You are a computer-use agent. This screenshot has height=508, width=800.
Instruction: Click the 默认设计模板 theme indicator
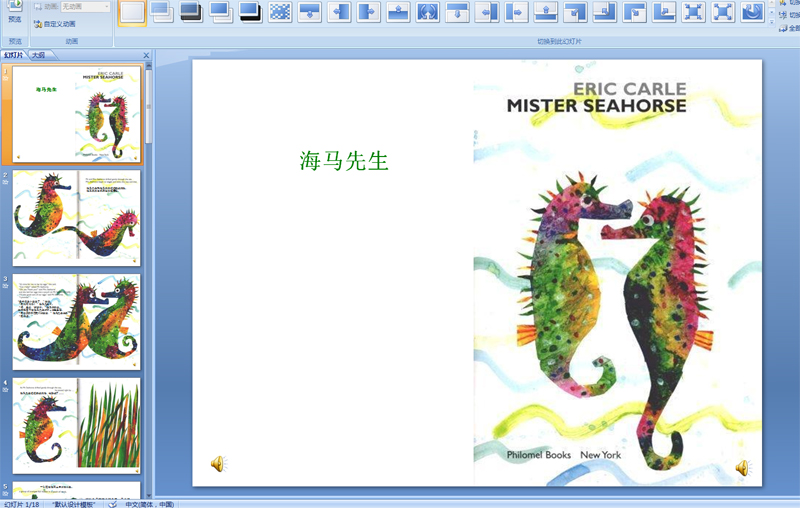74,504
